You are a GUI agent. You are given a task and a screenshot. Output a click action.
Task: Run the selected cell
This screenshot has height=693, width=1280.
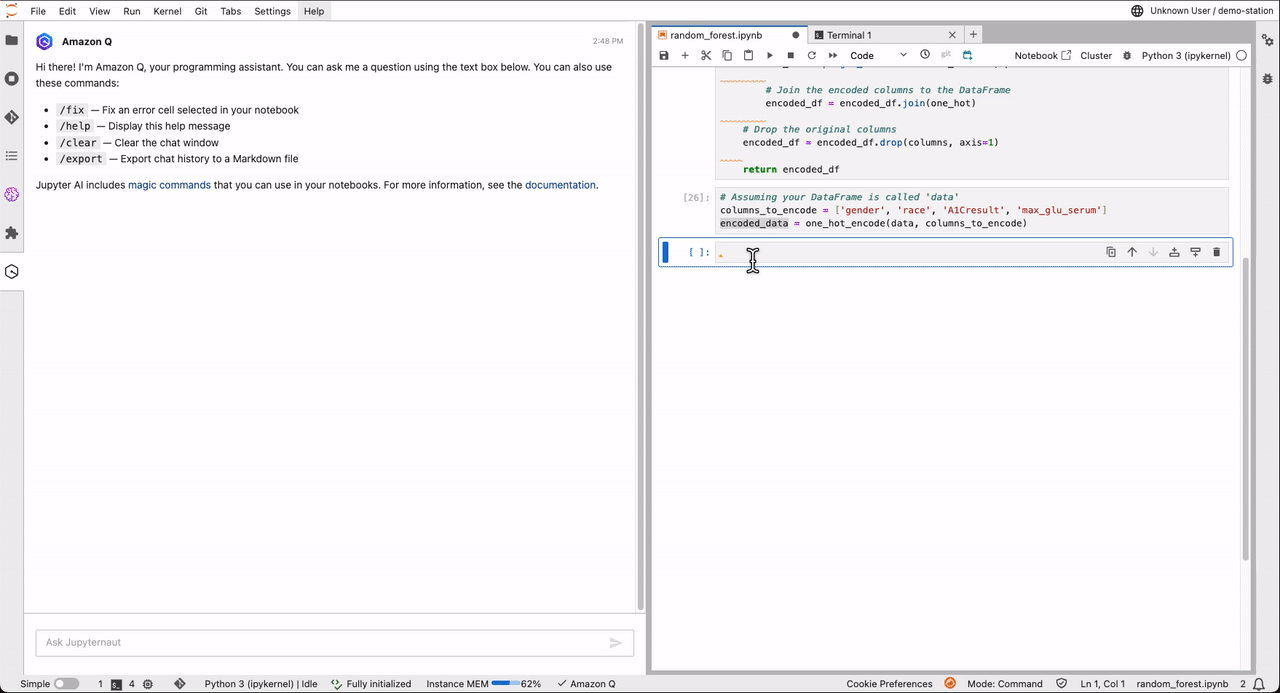[769, 56]
